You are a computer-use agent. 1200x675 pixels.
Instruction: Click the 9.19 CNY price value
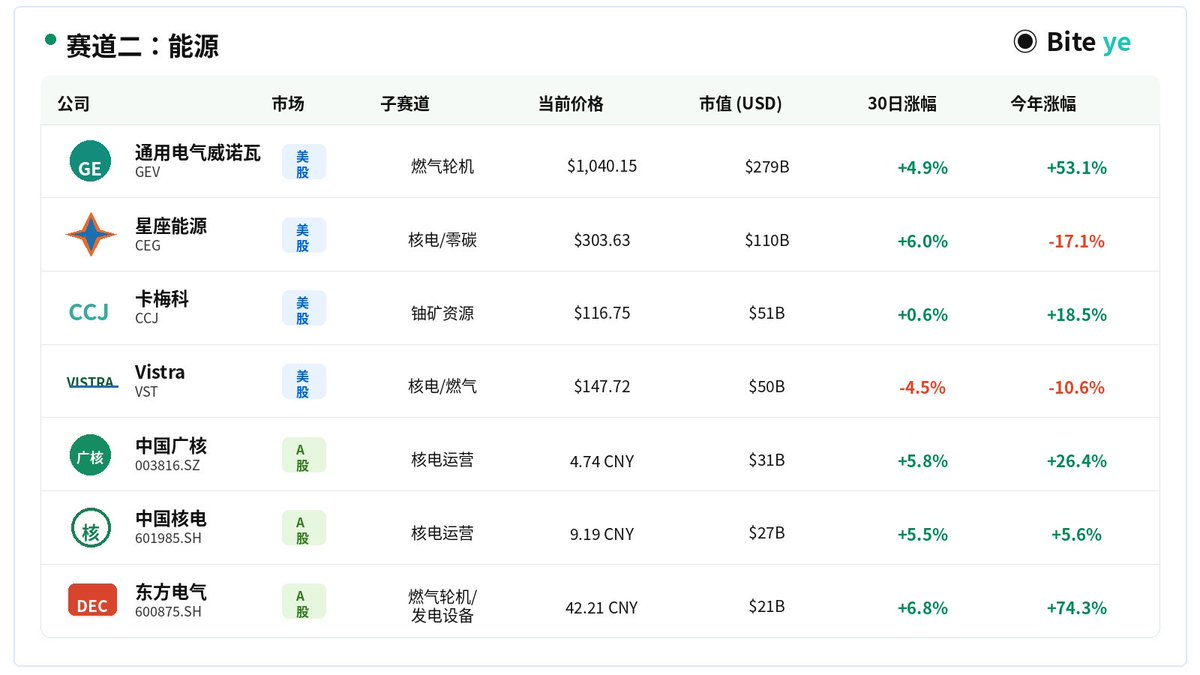(602, 534)
